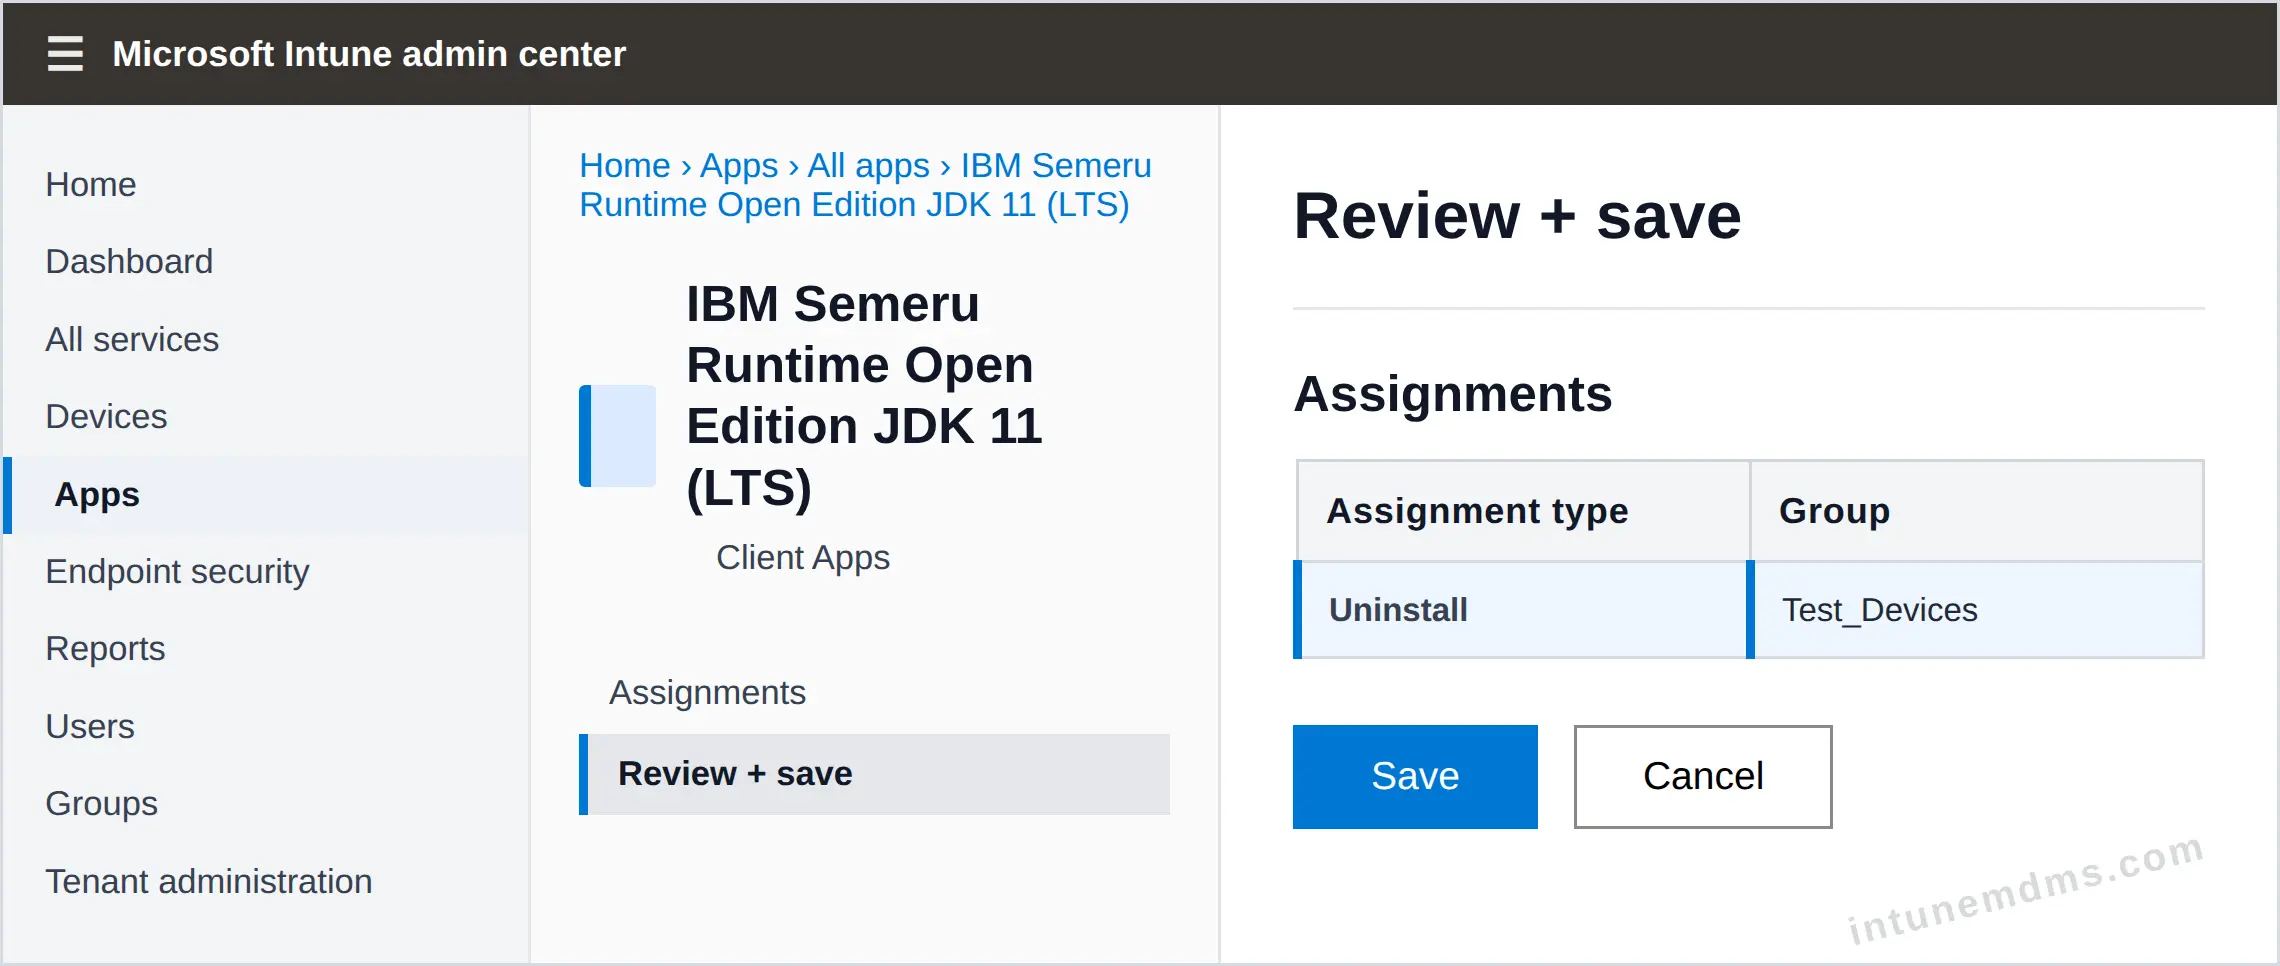The image size is (2280, 966).
Task: Click the IBM Semeru Runtime app title
Action: coord(864,396)
